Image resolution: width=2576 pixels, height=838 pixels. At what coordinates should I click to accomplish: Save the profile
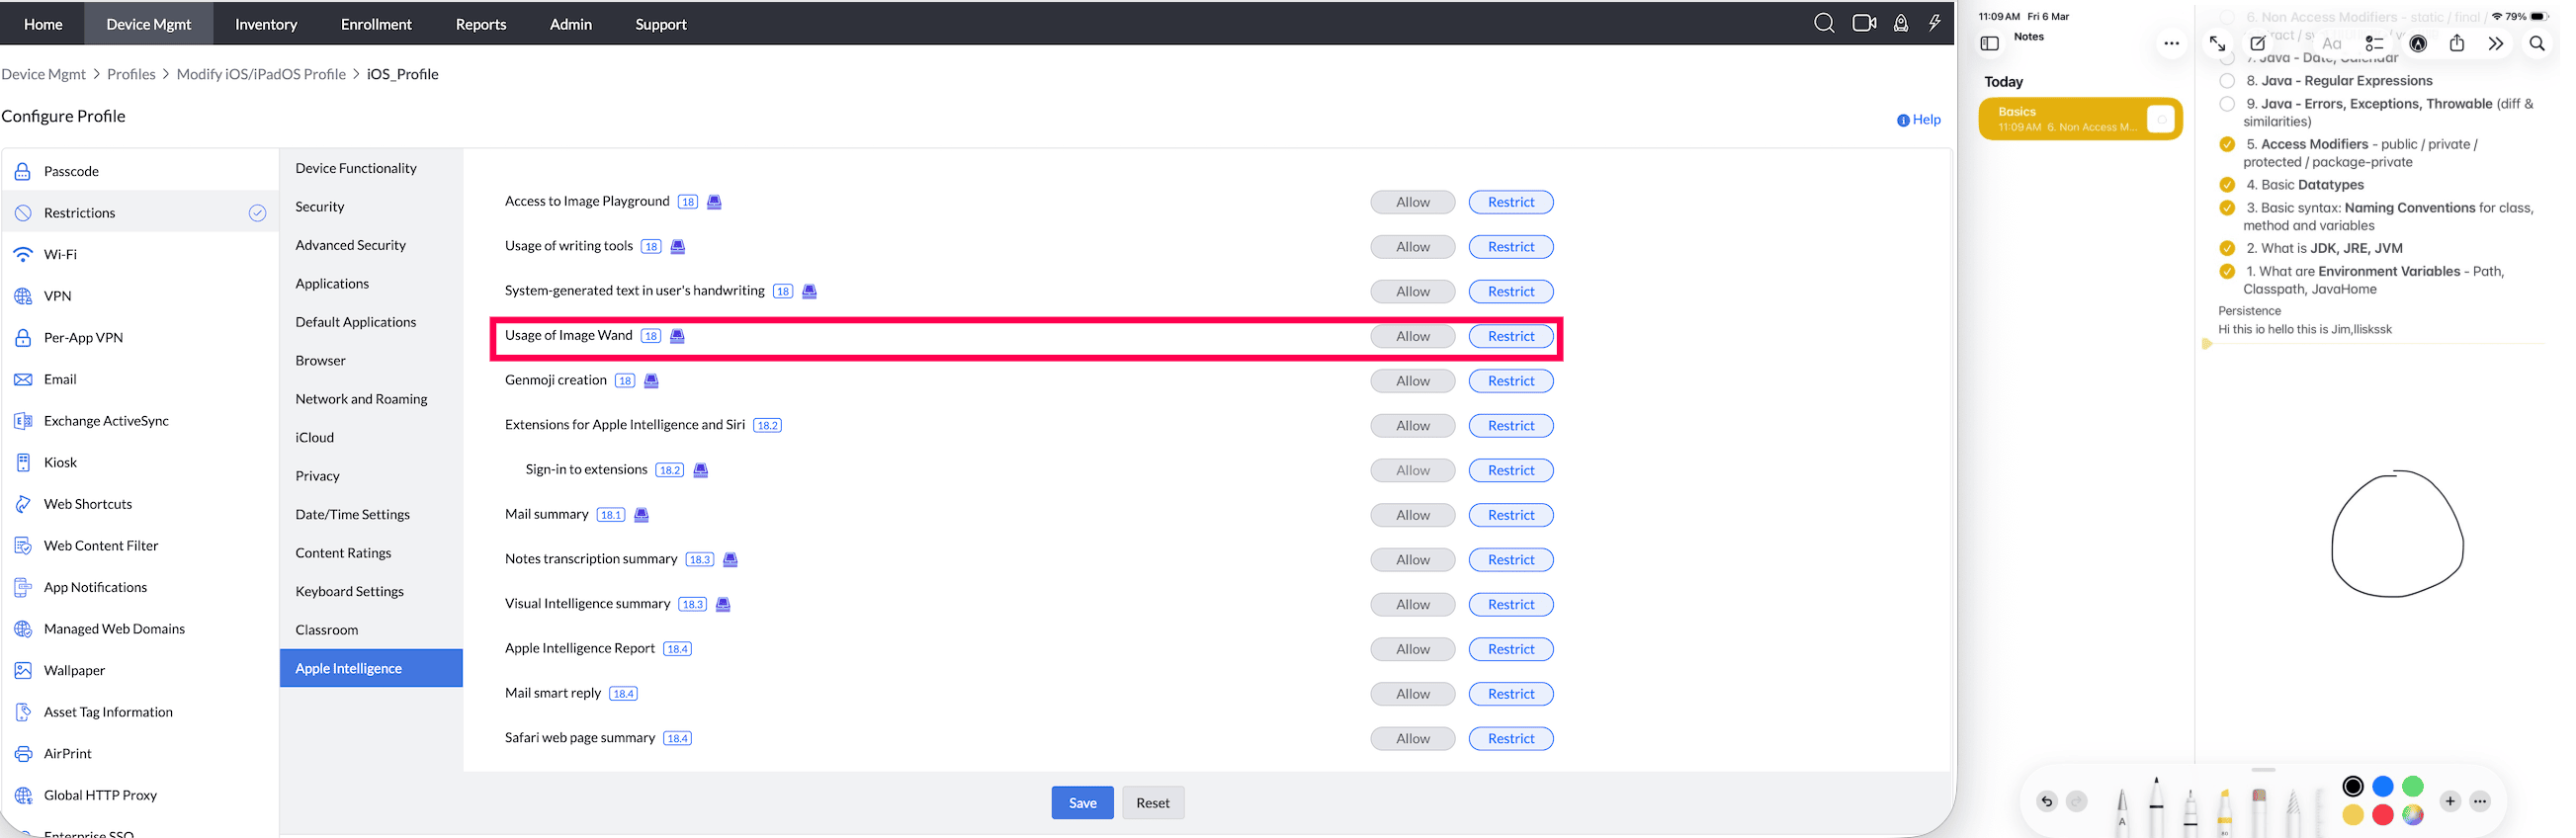[x=1082, y=802]
